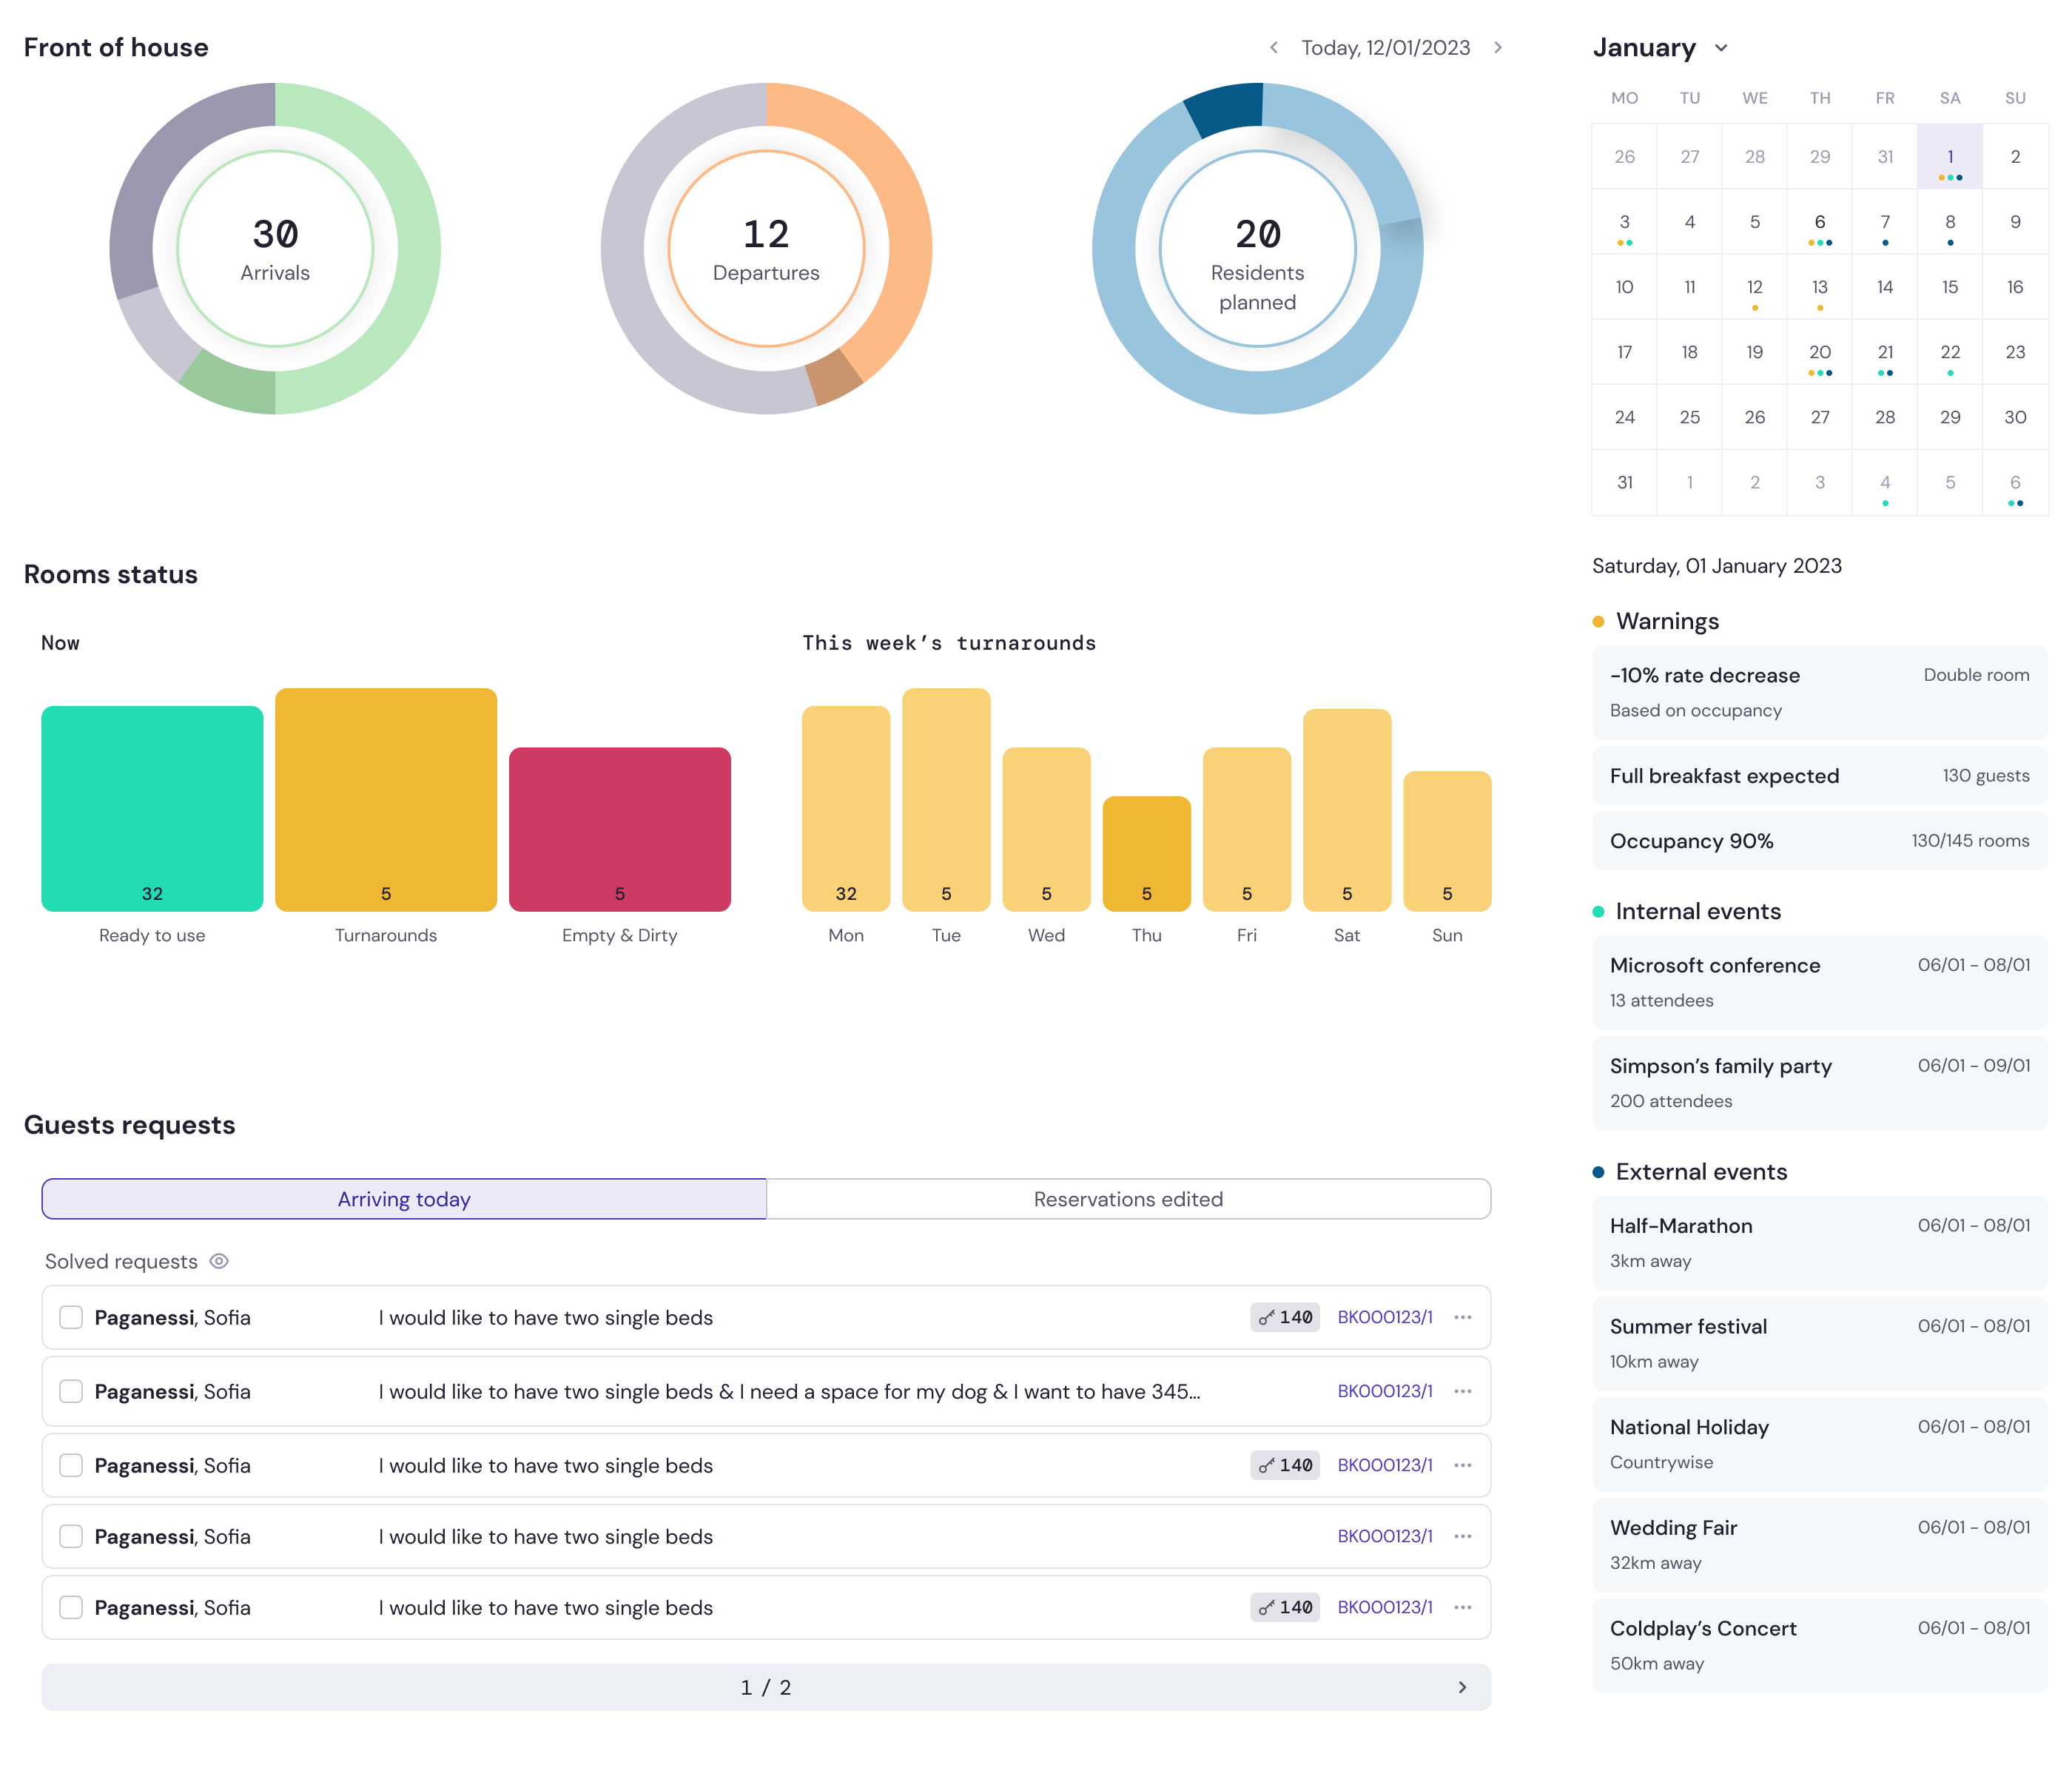Select January 22 in the calendar
The image size is (2072, 1782).
click(x=1949, y=352)
